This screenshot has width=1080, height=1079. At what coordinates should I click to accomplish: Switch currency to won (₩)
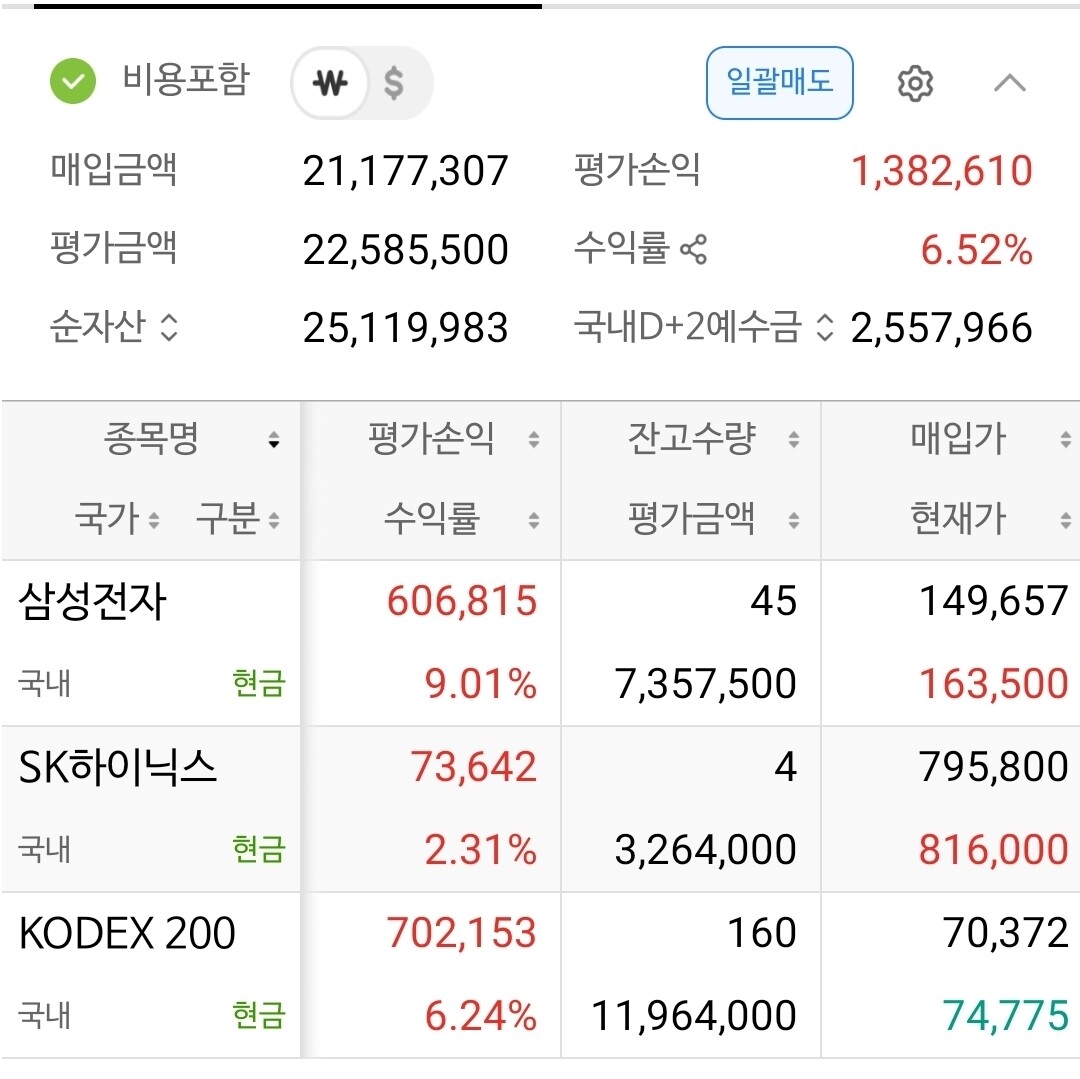coord(330,84)
